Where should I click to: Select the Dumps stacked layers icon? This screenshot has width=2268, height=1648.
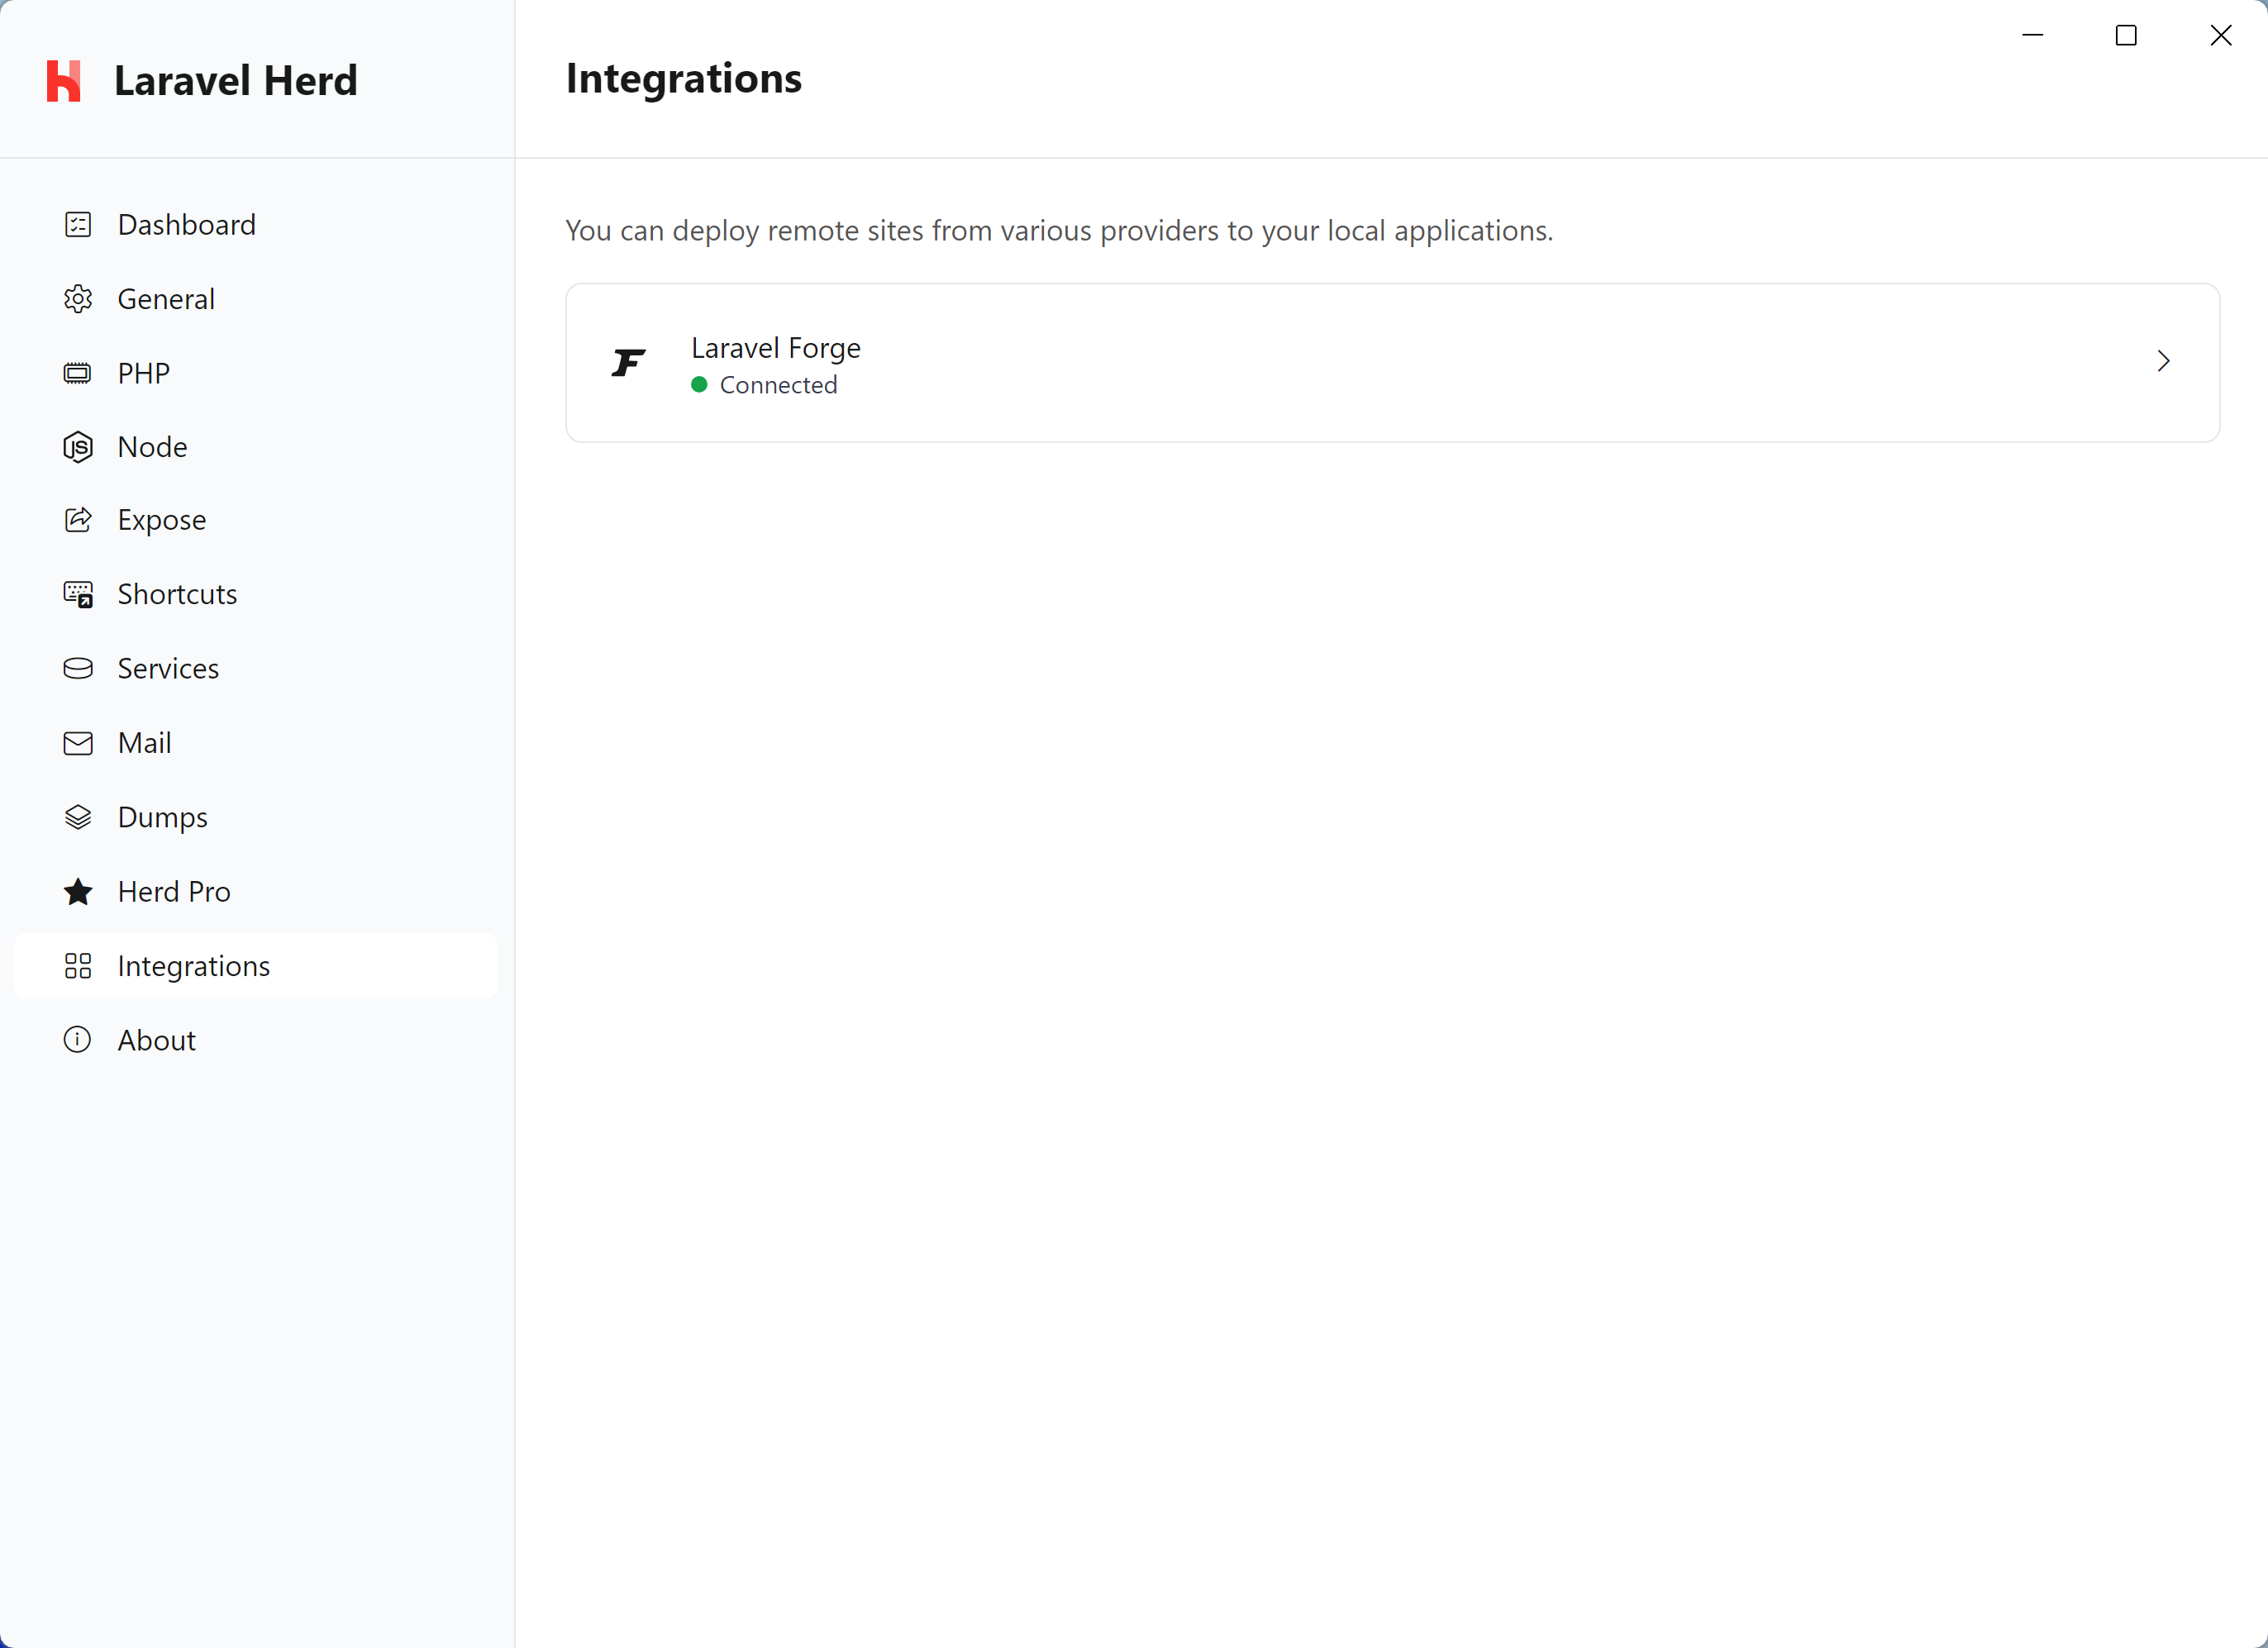pyautogui.click(x=77, y=816)
